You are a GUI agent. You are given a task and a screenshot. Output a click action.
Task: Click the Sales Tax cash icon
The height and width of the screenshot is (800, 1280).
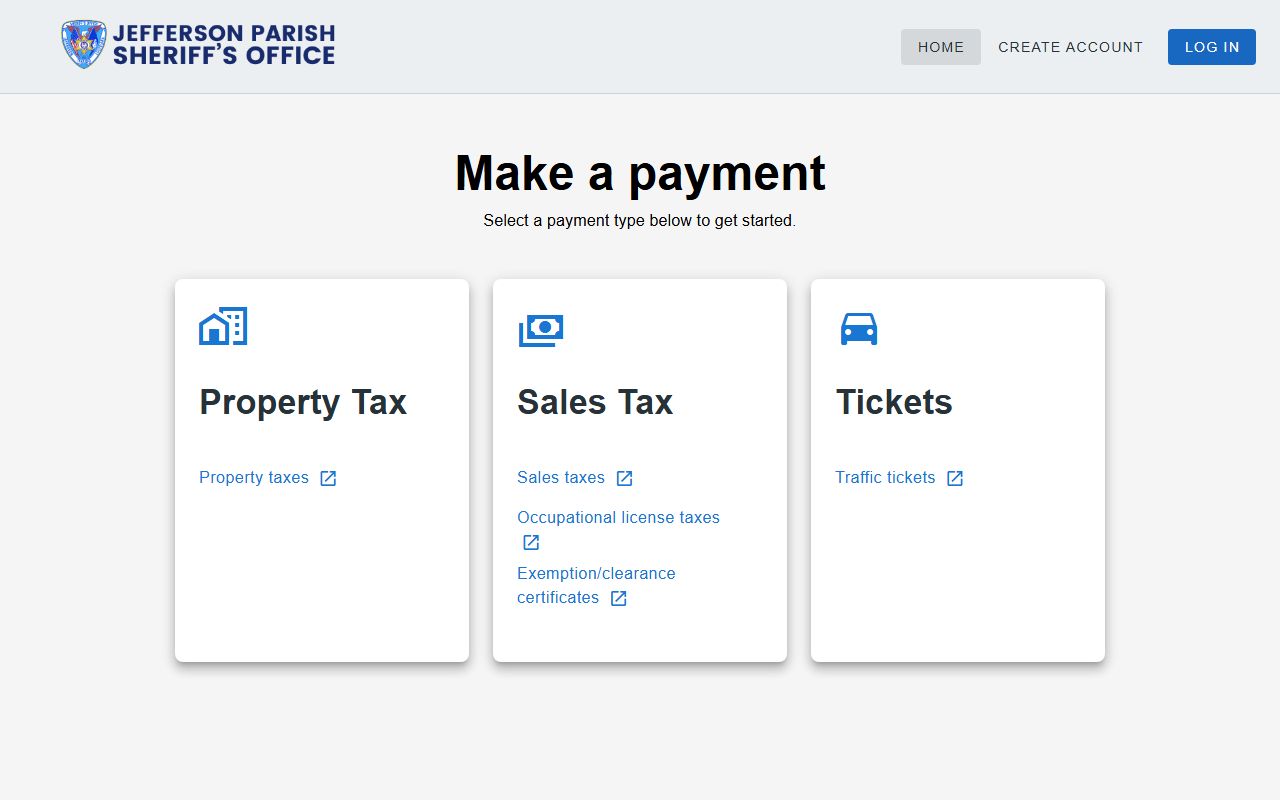coord(541,330)
